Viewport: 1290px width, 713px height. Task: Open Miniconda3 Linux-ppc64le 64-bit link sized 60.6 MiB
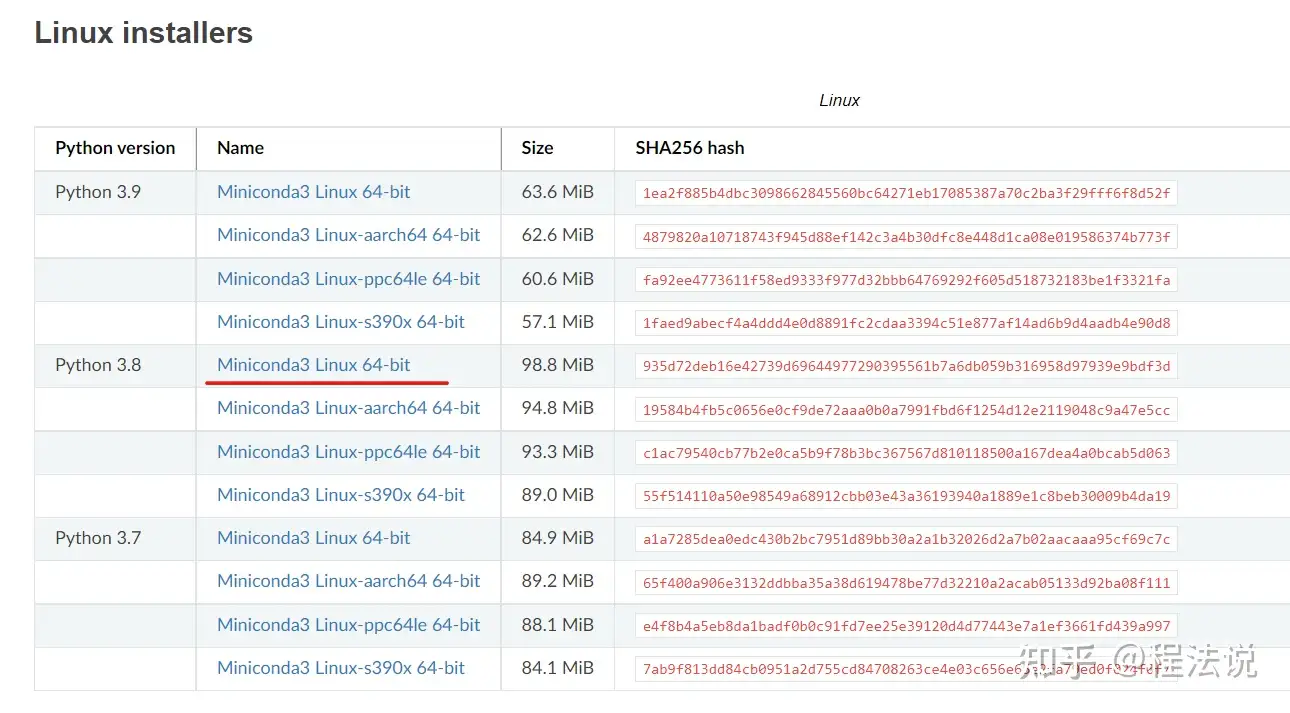pos(349,279)
